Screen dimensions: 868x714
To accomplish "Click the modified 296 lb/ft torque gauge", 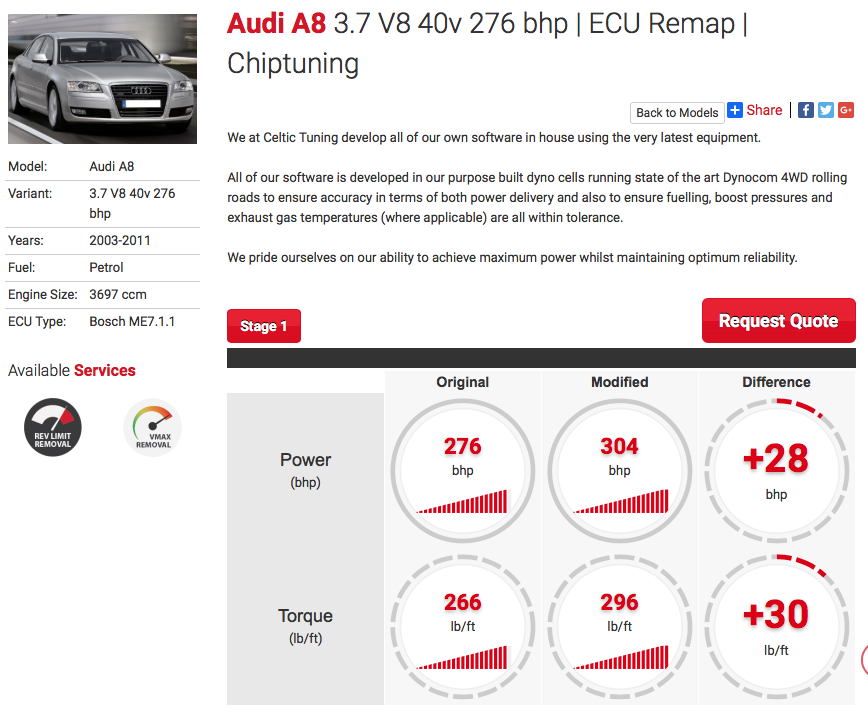I will pyautogui.click(x=619, y=627).
